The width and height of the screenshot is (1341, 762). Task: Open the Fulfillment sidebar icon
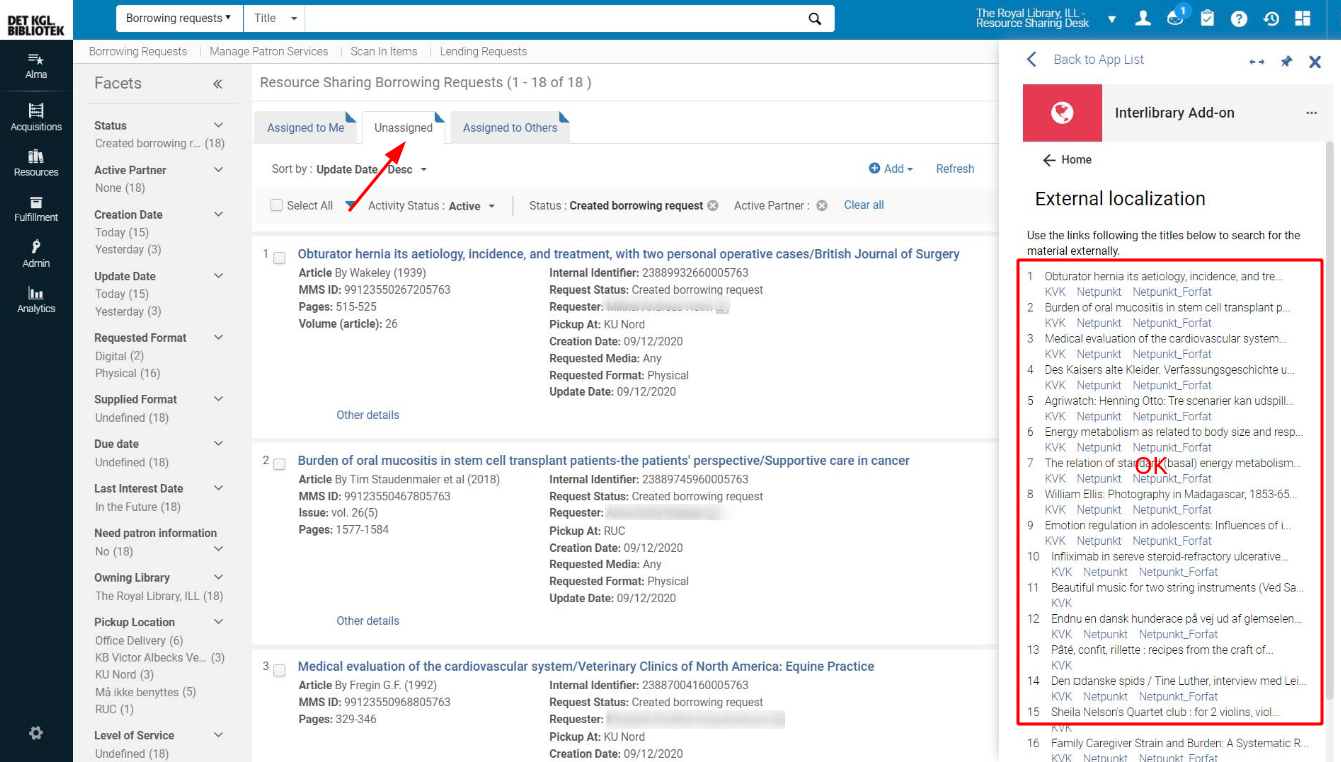[36, 205]
